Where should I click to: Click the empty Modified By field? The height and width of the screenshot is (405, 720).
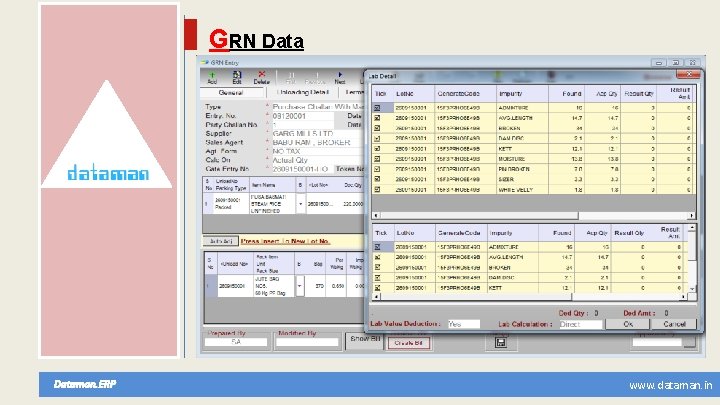pyautogui.click(x=307, y=342)
